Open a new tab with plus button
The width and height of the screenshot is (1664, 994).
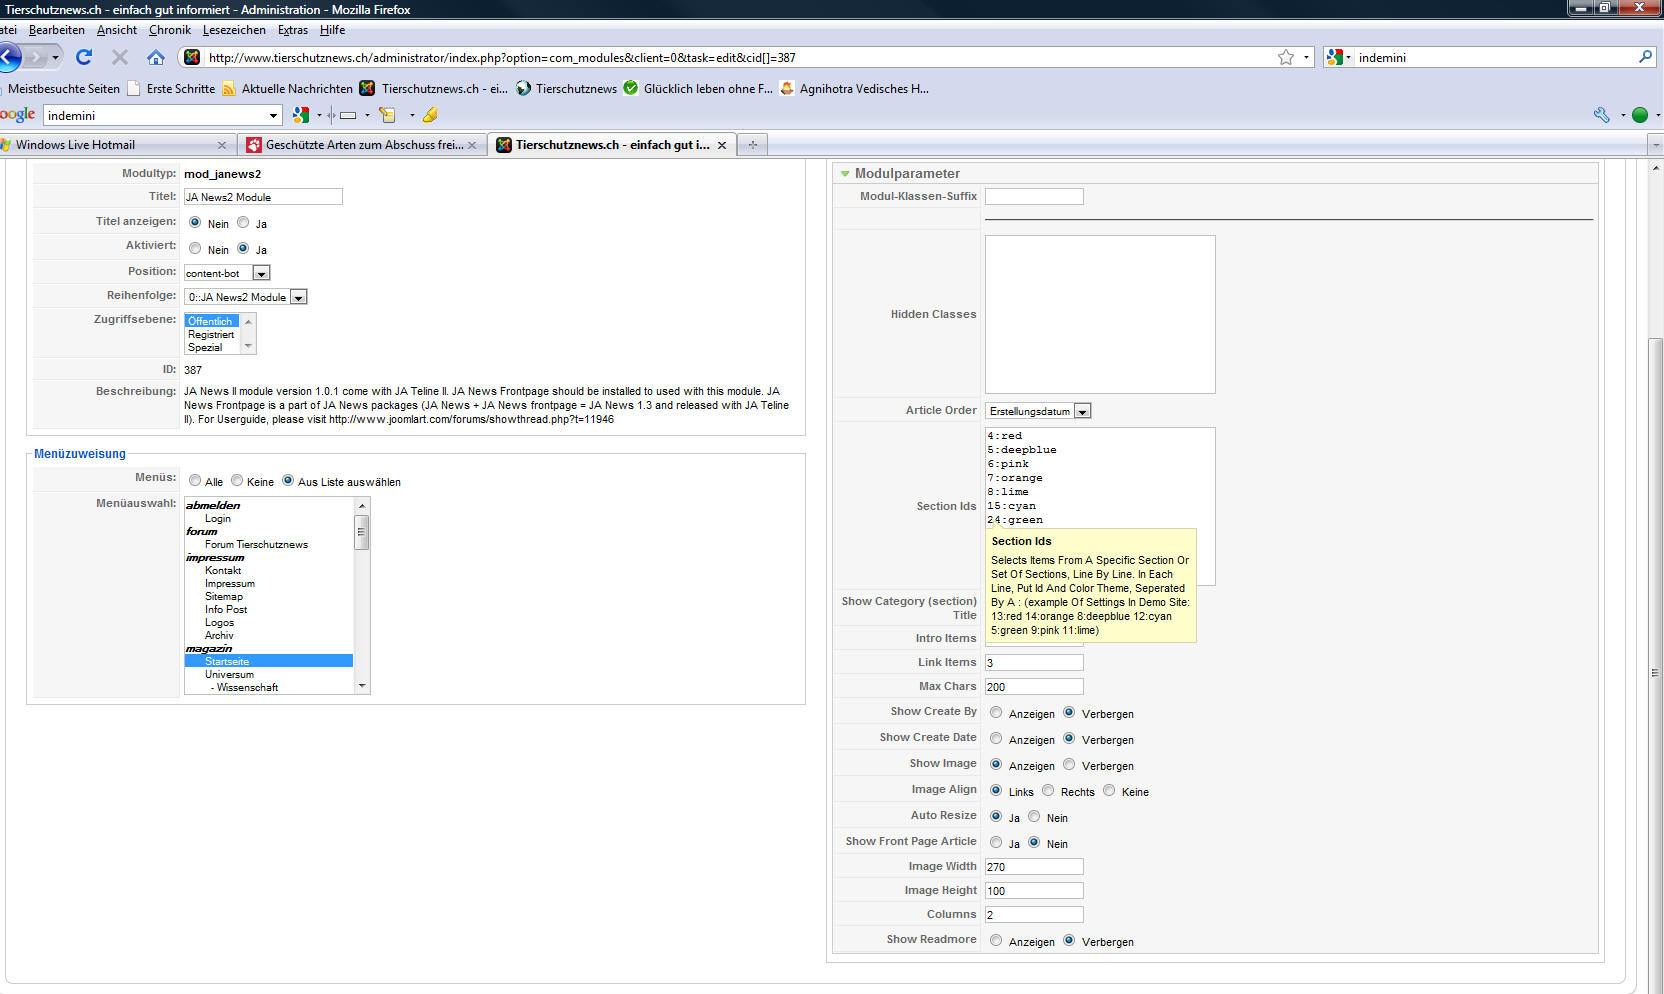752,145
